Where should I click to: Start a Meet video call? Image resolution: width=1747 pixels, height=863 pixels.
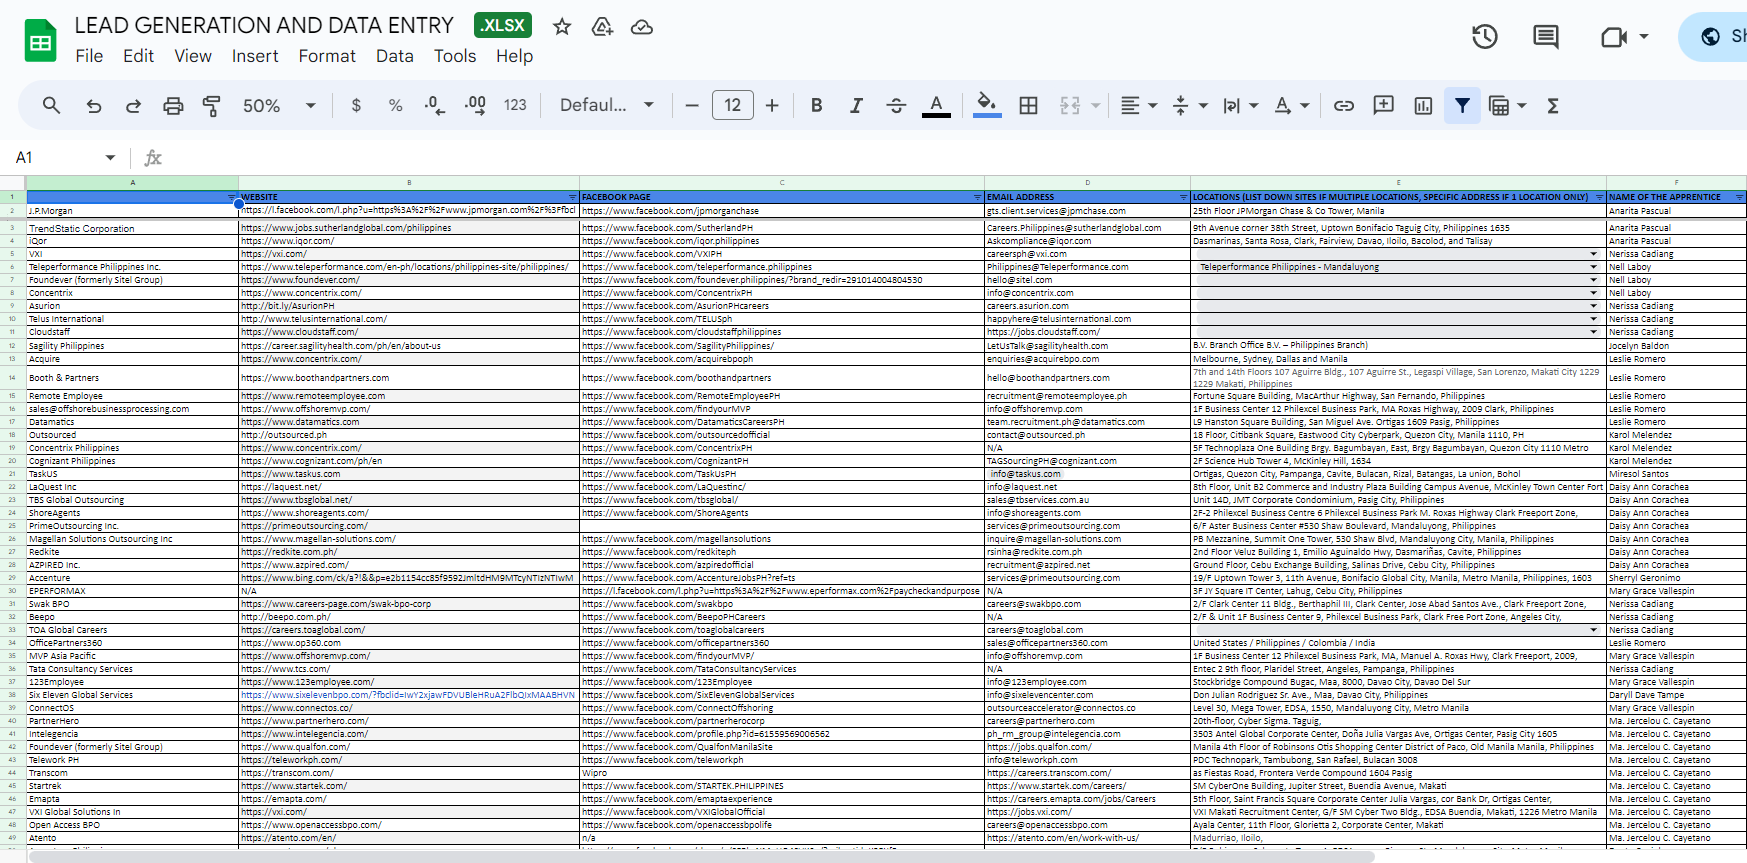click(1614, 37)
